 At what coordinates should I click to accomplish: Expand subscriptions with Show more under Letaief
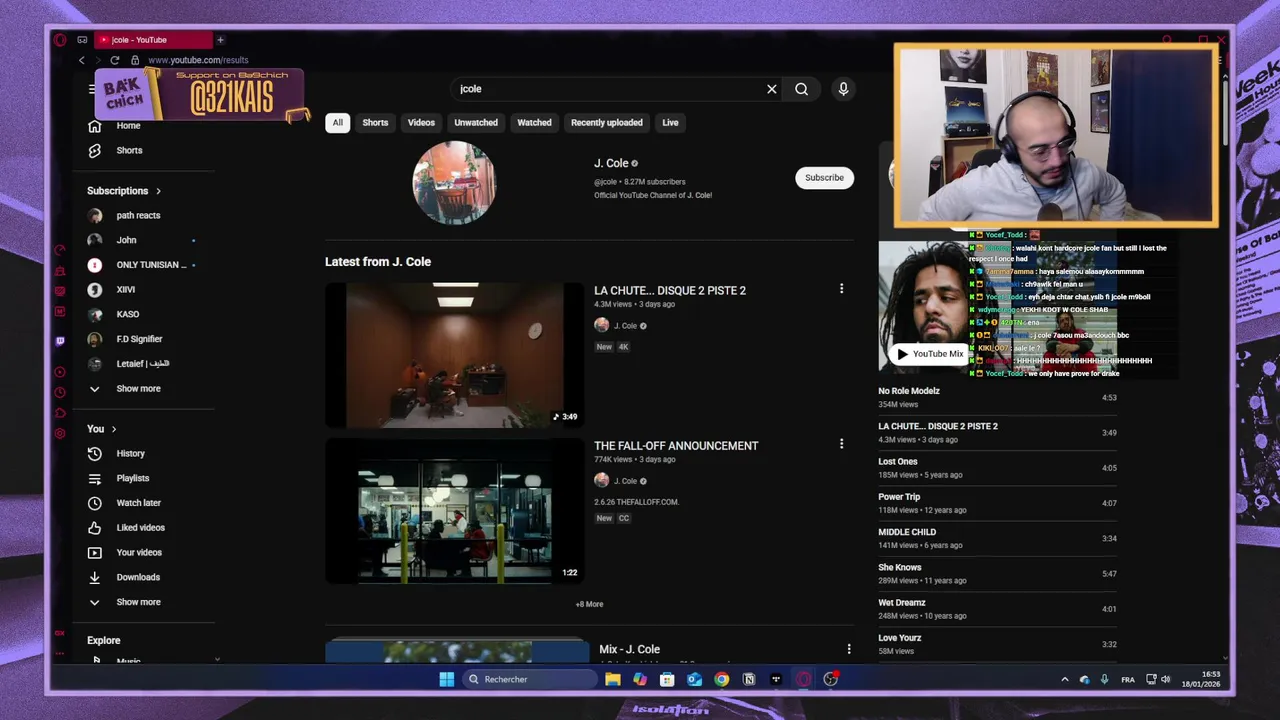point(138,389)
